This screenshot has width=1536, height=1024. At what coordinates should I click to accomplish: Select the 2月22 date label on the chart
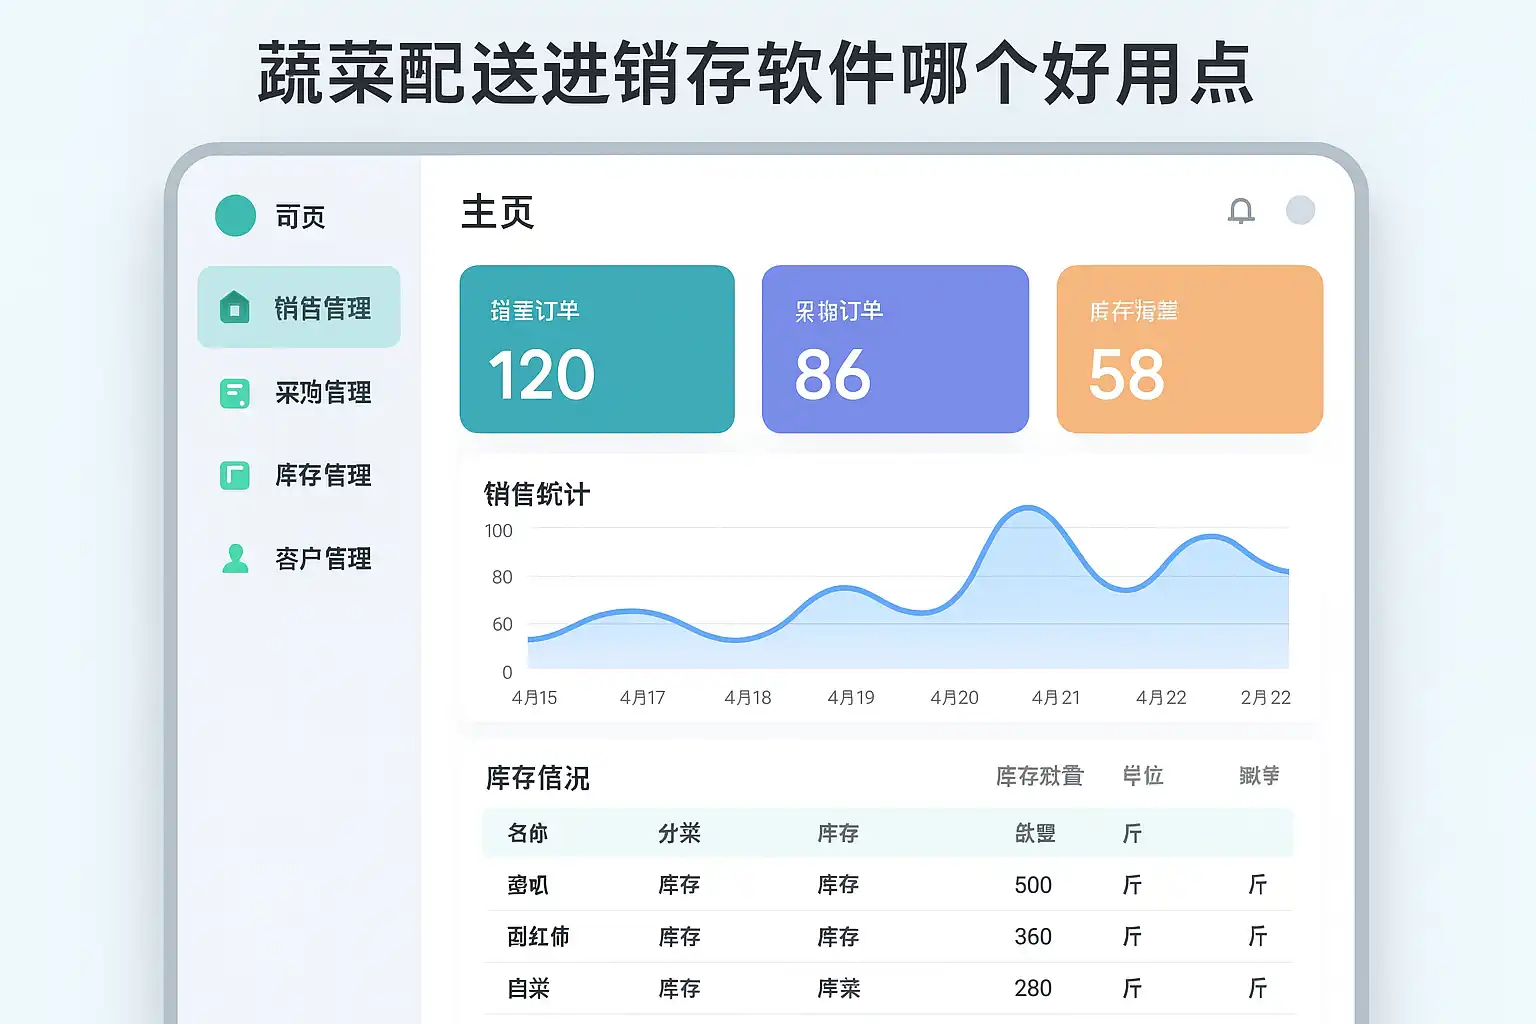coord(1266,698)
